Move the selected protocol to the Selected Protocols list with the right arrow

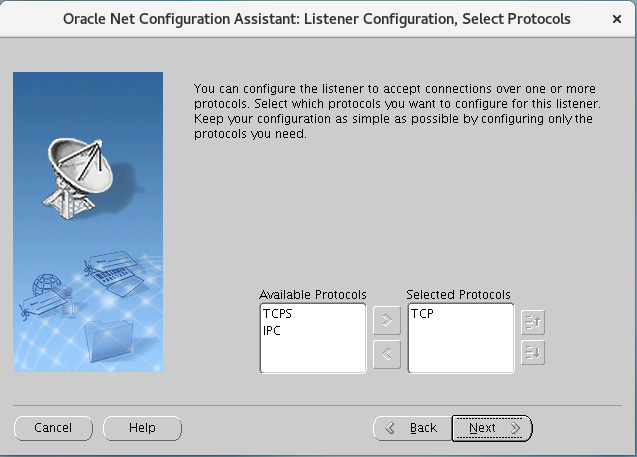point(387,321)
